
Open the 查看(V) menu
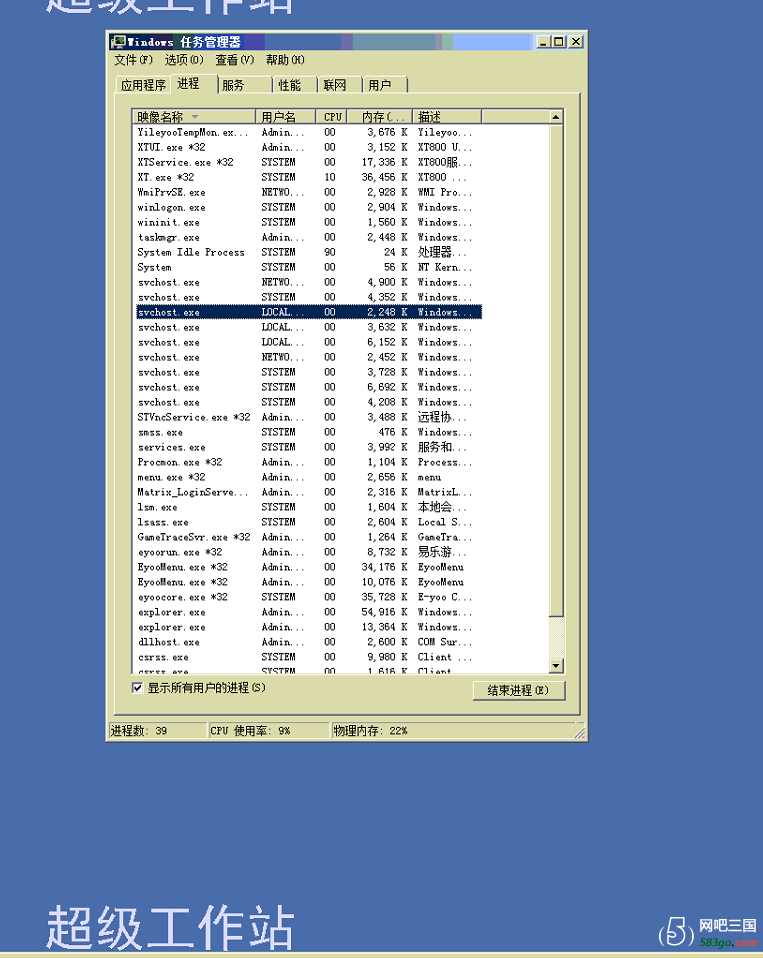coord(235,60)
